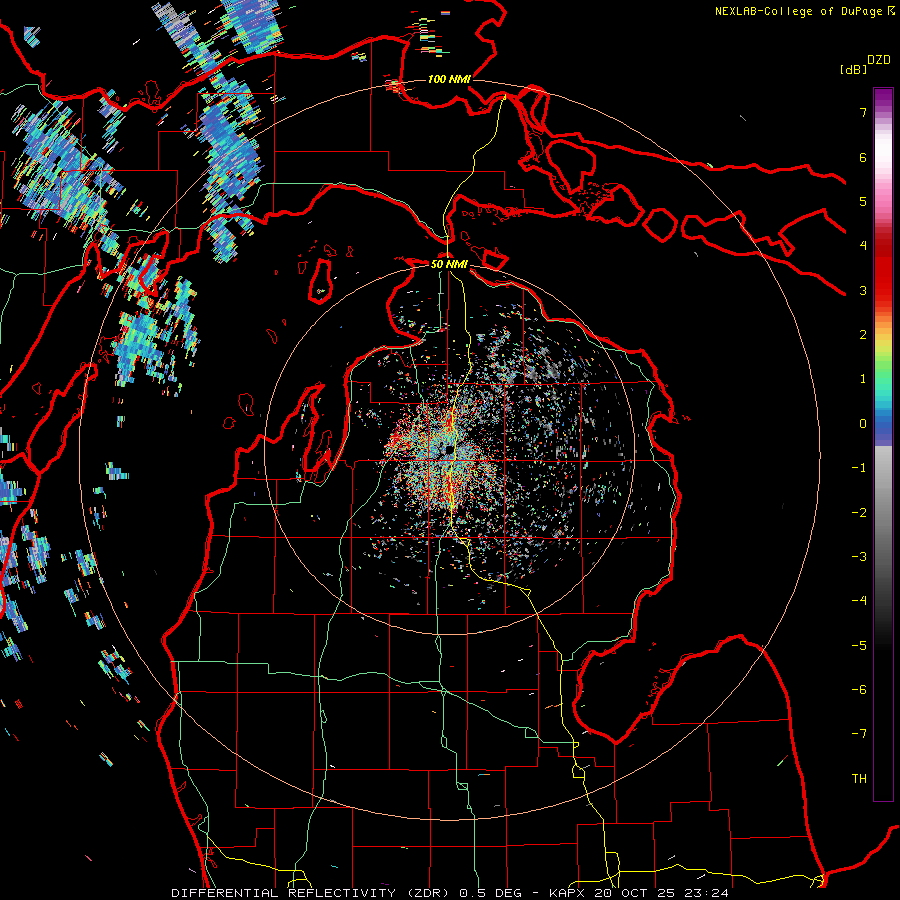Click the -2 value on color scale
Viewport: 900px width, 900px height.
[859, 512]
